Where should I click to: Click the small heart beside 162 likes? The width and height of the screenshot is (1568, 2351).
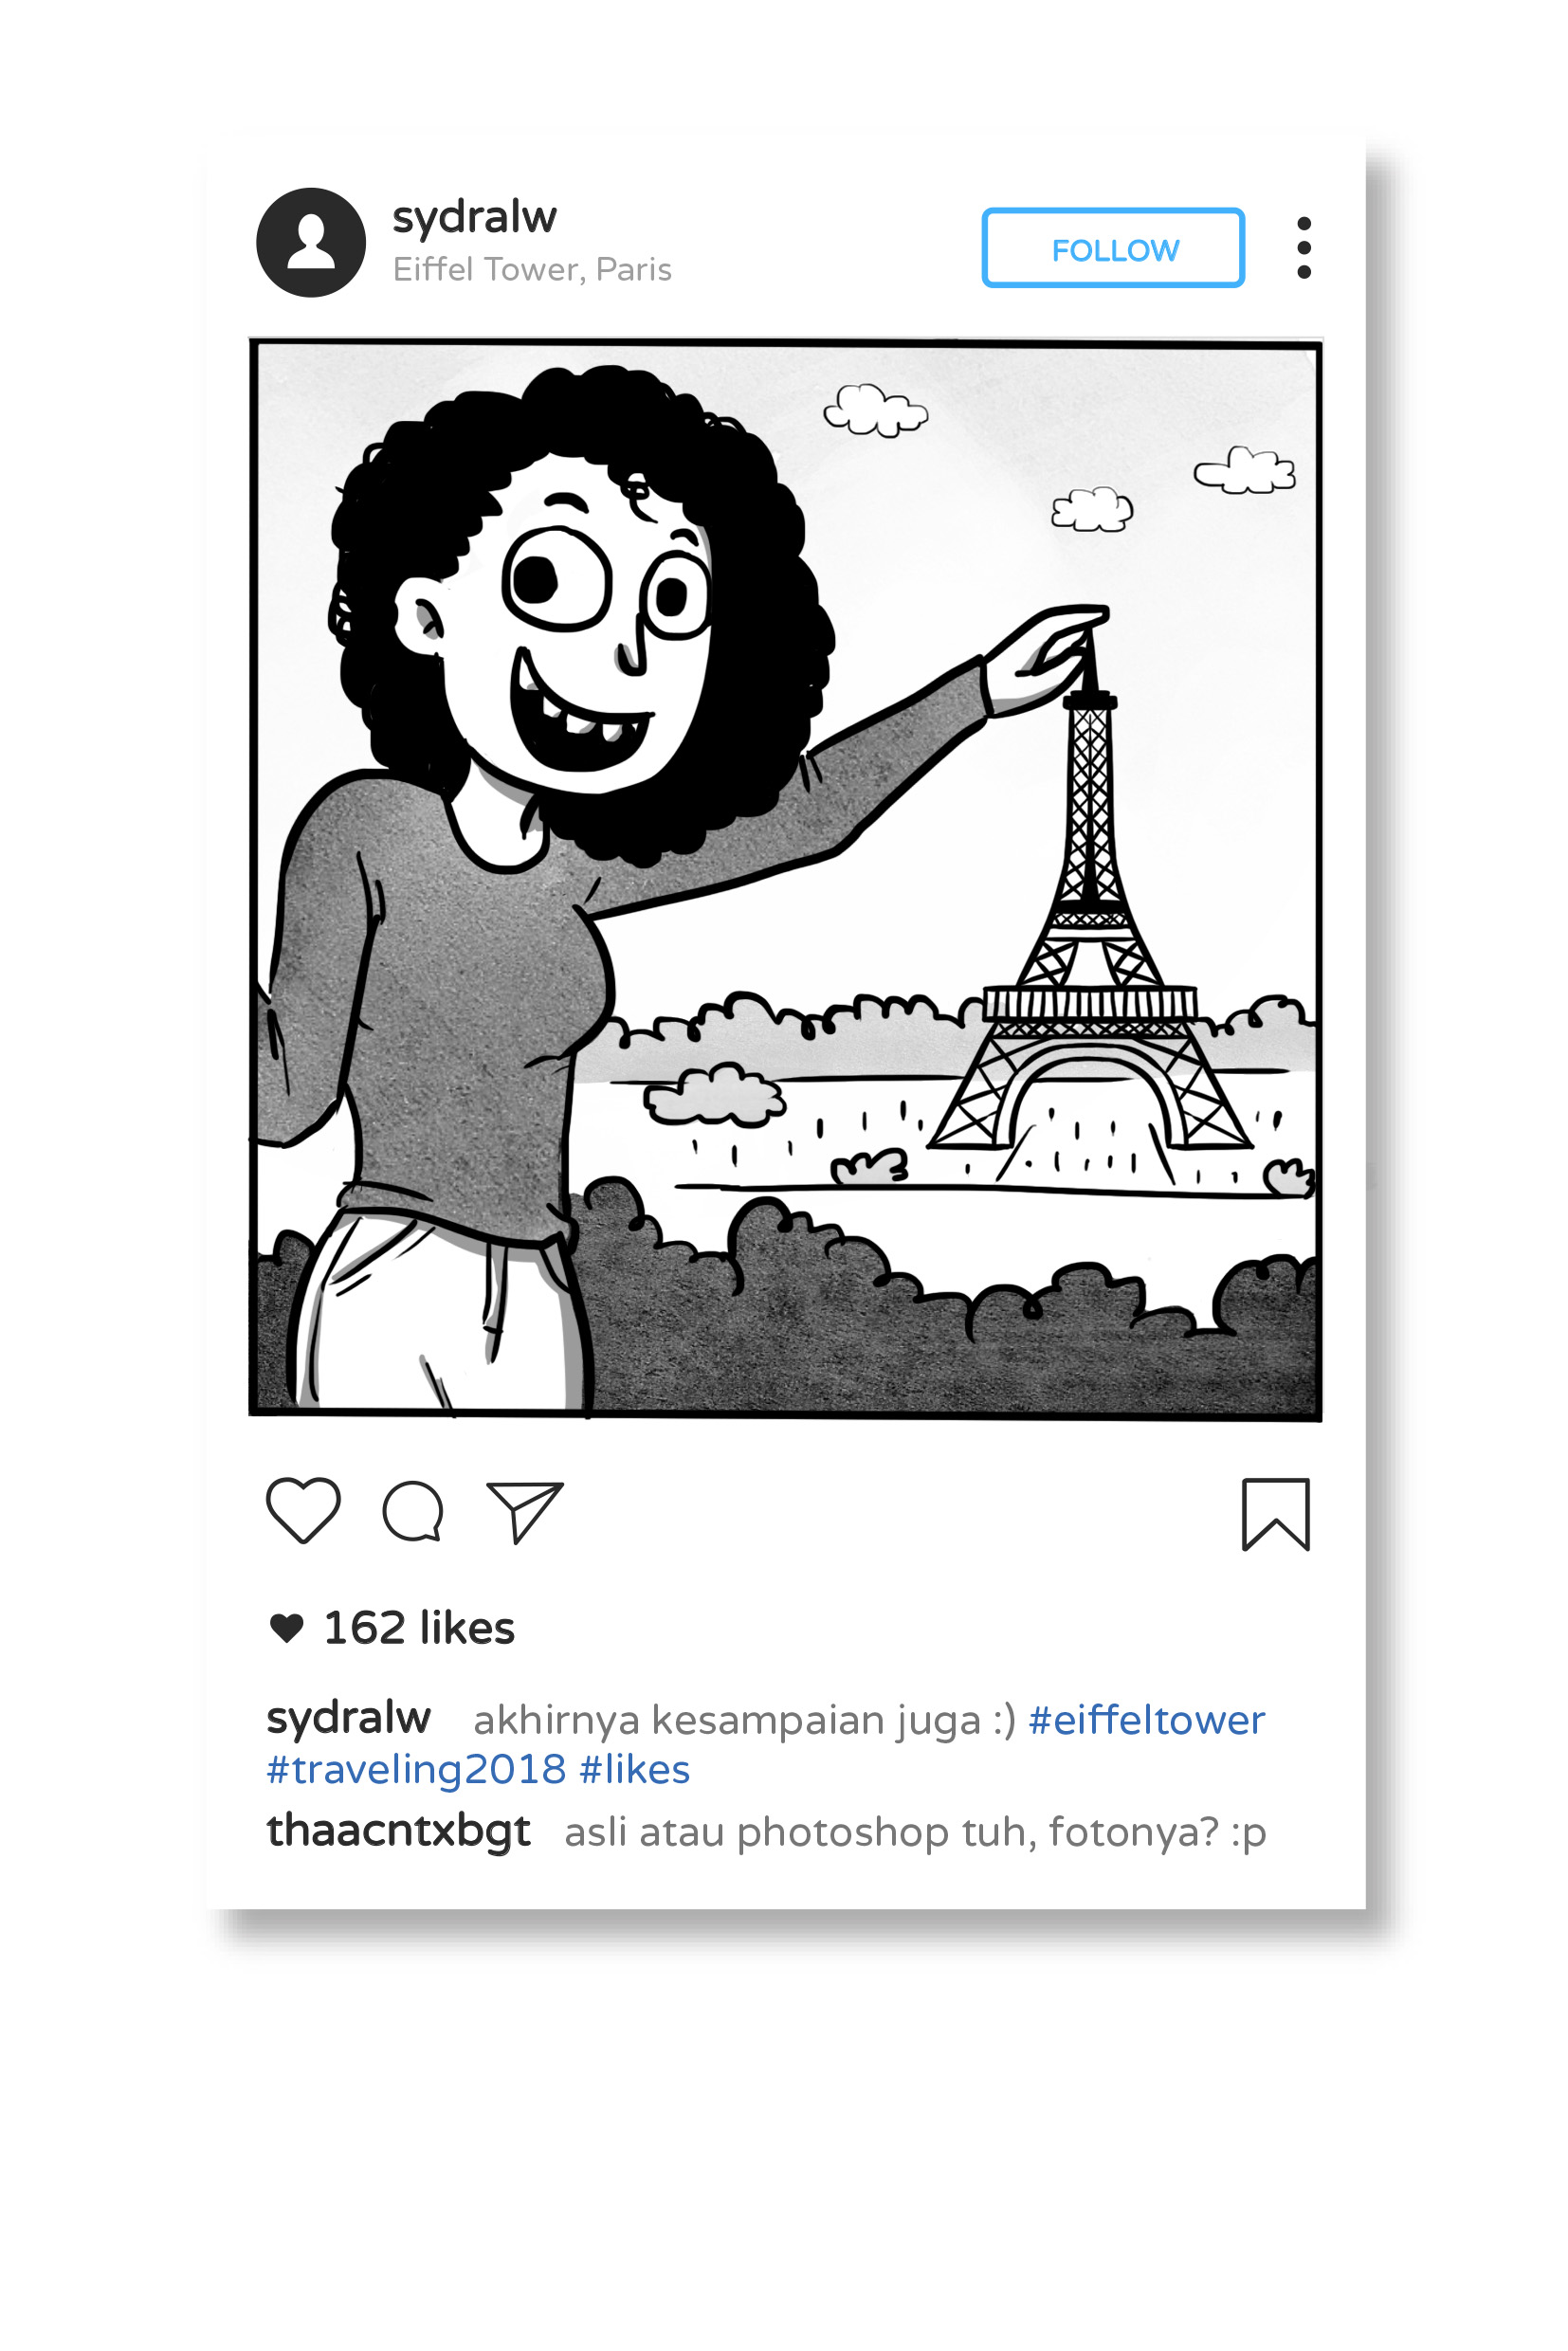[x=287, y=1628]
